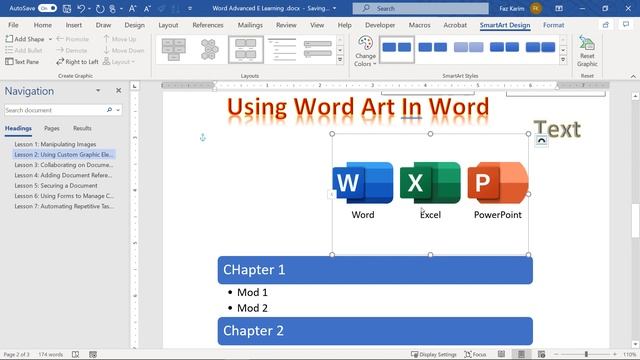Open the SmartArt text pane side arrow
This screenshot has height=360, width=640.
pyautogui.click(x=331, y=194)
